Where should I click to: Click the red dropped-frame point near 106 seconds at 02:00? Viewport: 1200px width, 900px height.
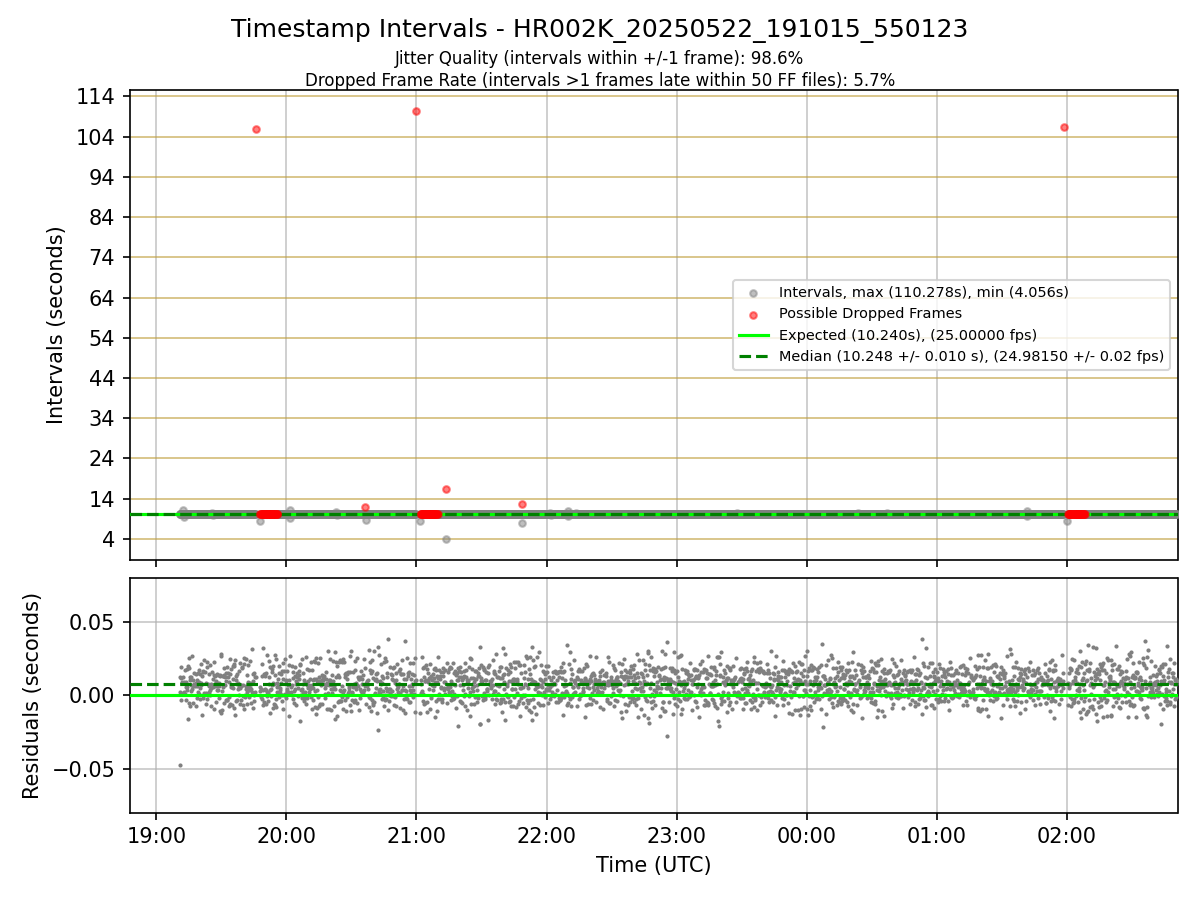coord(1064,127)
